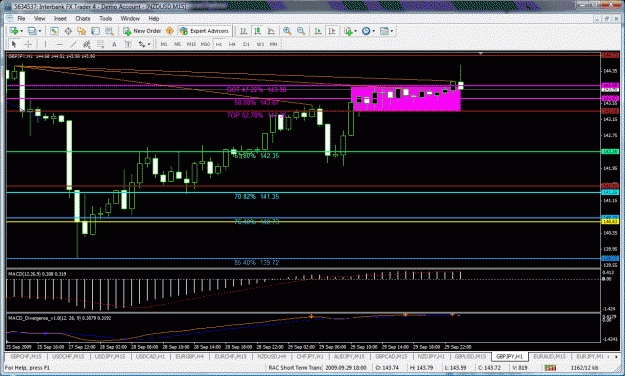Open the Insert menu
The width and height of the screenshot is (625, 376).
tap(60, 18)
